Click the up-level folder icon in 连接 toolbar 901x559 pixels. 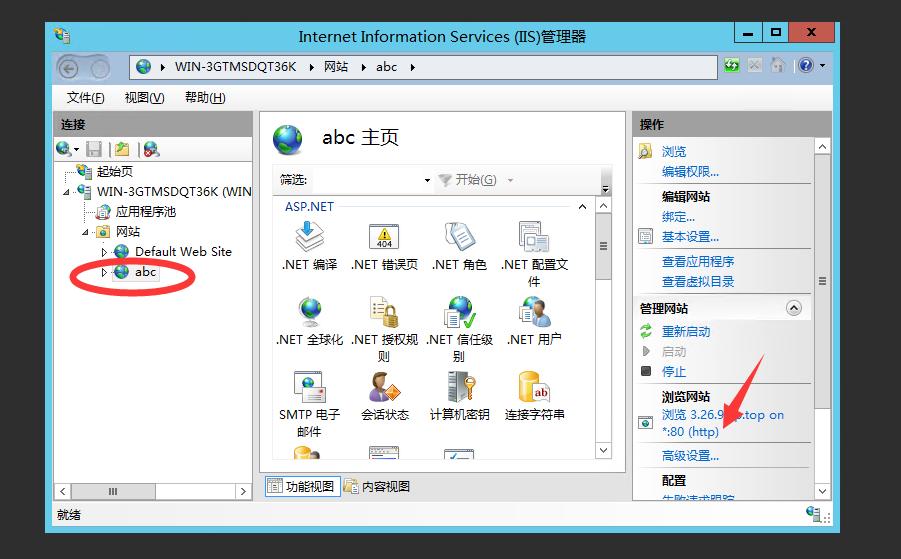[122, 149]
